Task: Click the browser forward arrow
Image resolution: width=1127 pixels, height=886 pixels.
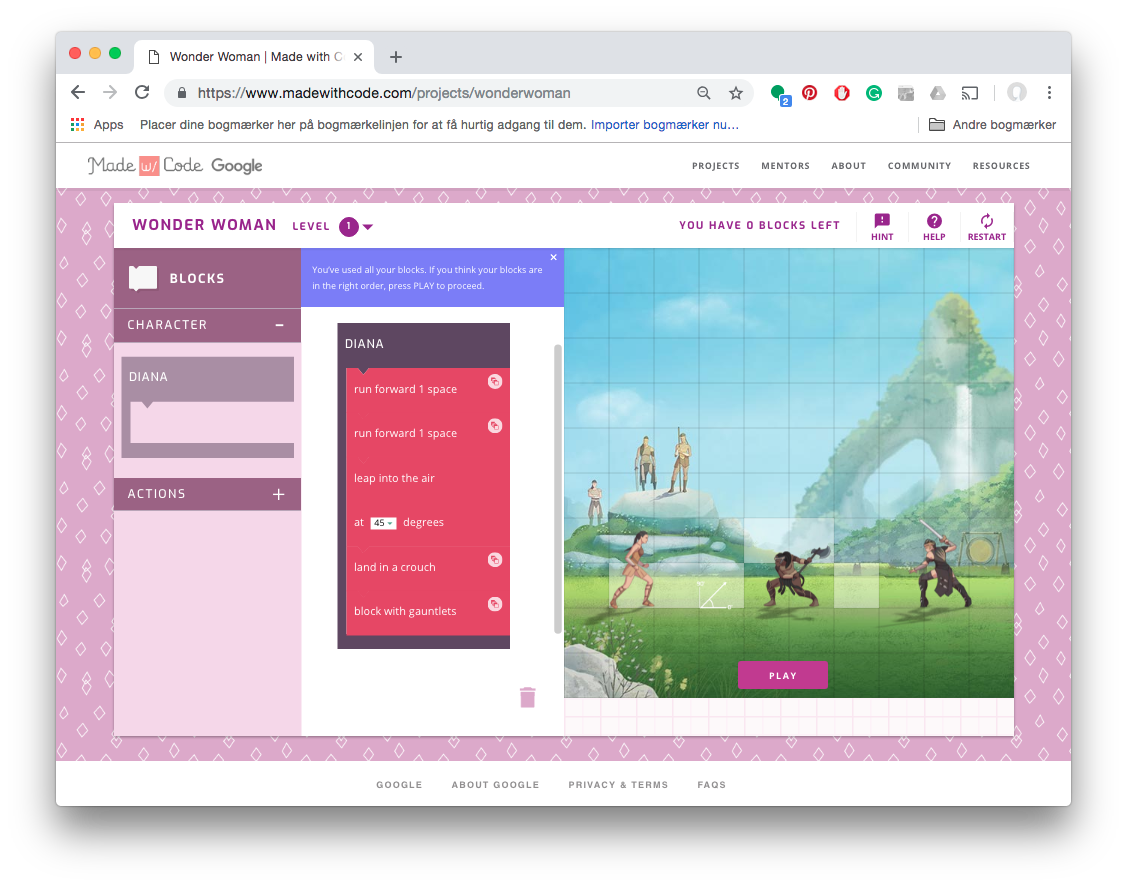Action: point(110,93)
